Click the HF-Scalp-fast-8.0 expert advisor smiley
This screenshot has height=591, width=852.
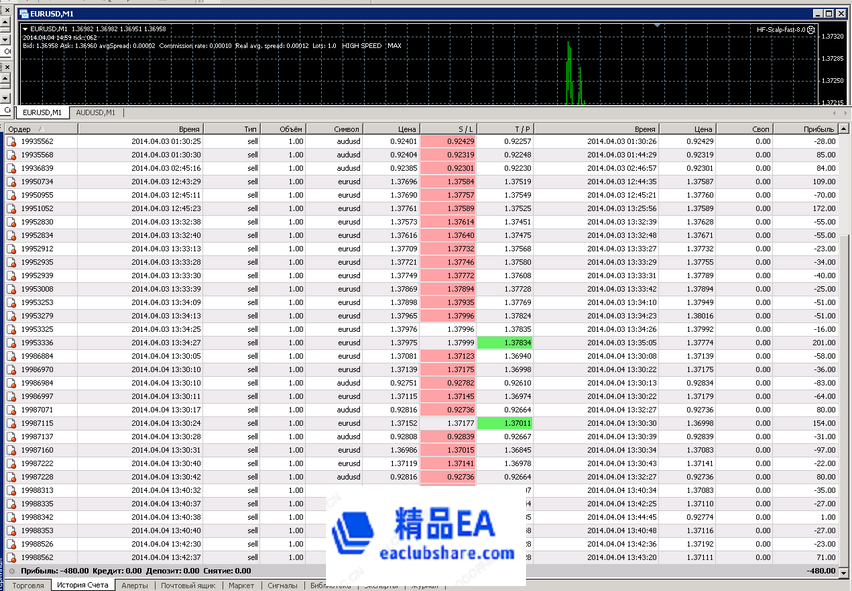812,30
